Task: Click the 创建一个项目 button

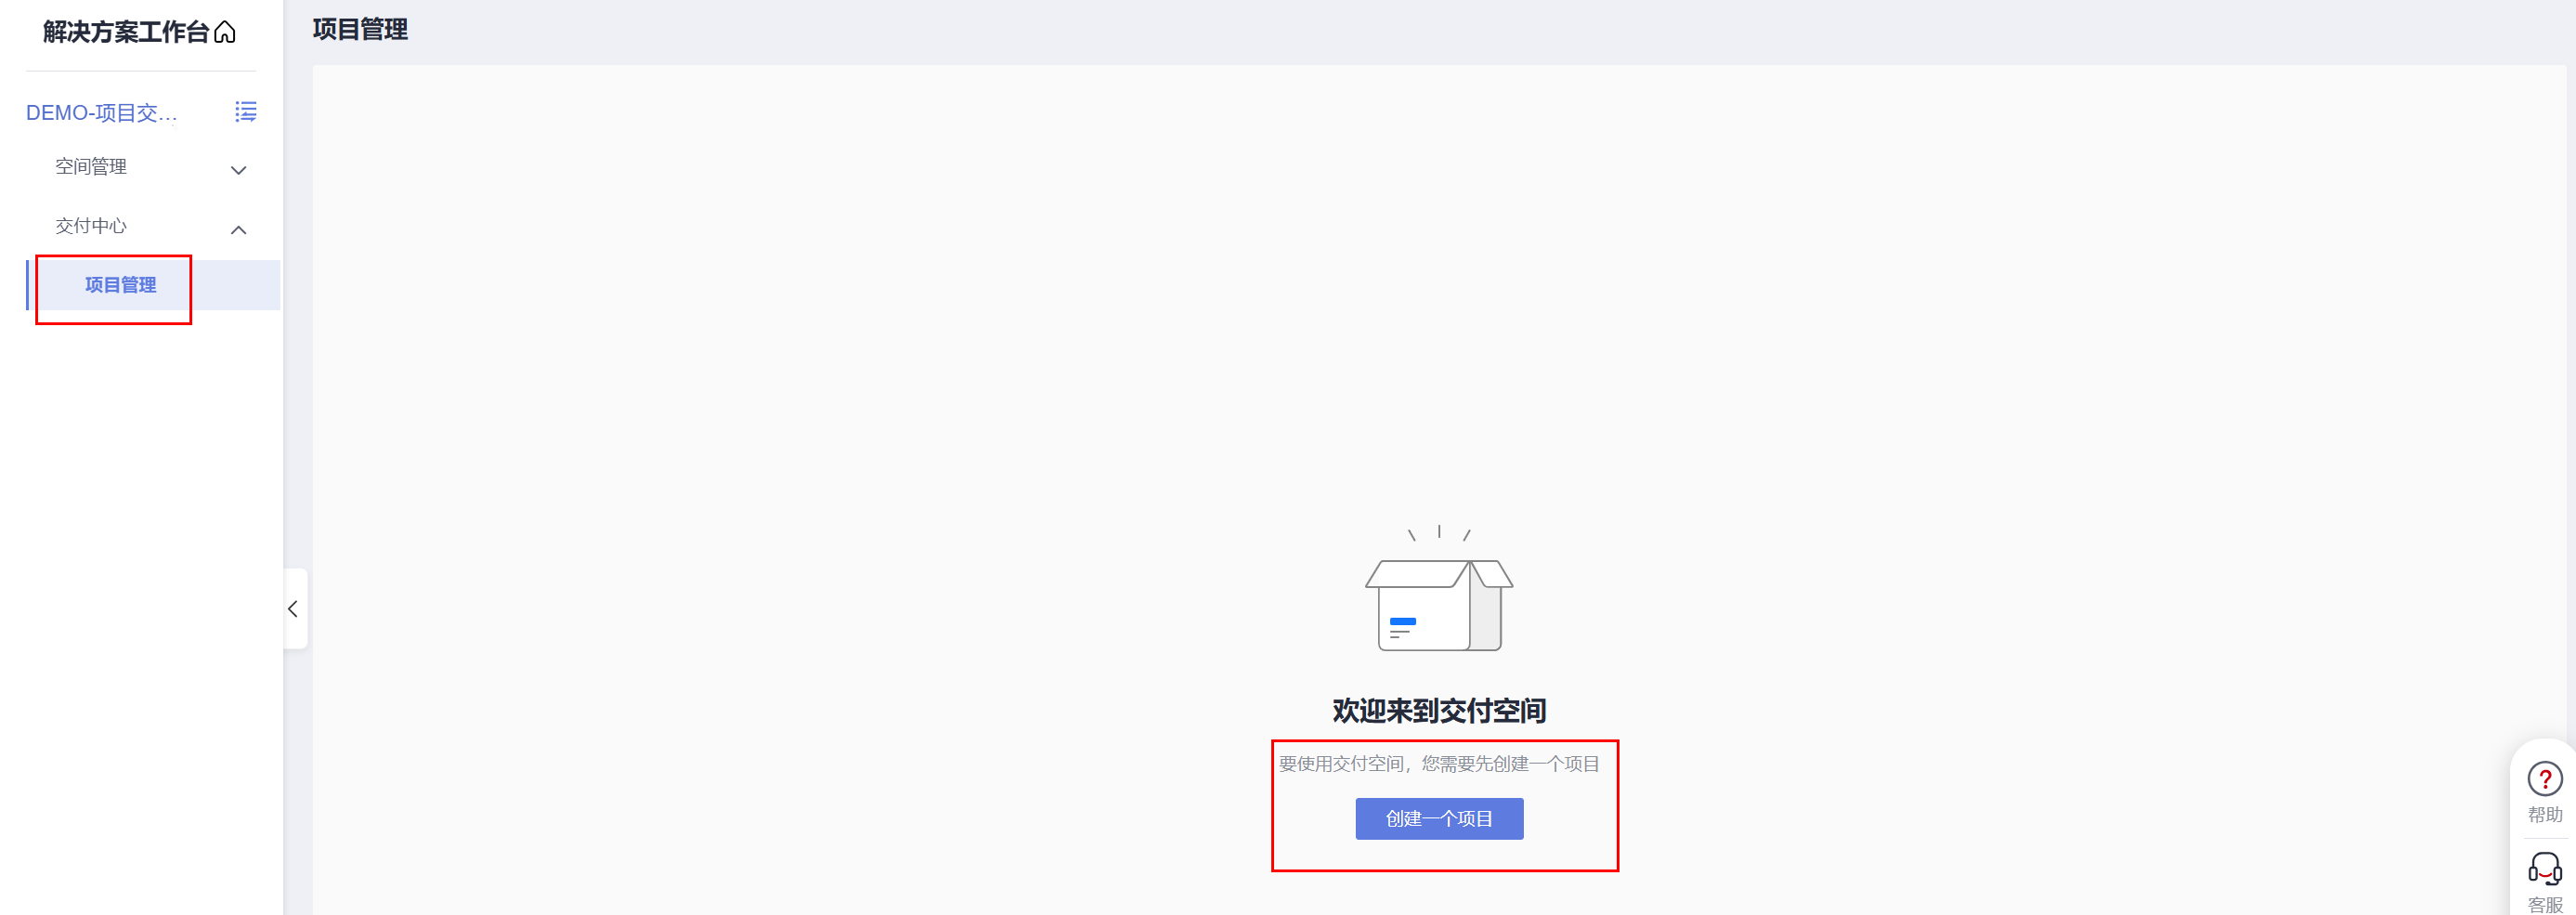Action: tap(1439, 819)
